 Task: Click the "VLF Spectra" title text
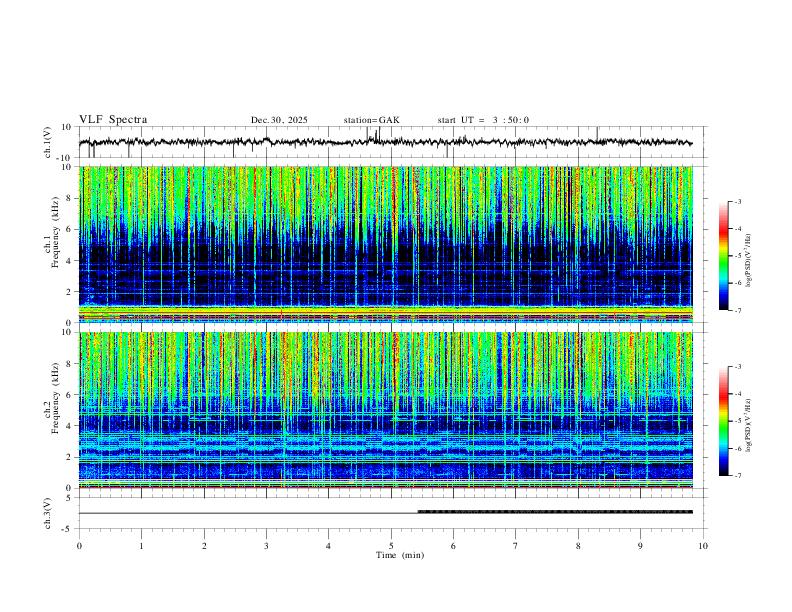tap(113, 120)
